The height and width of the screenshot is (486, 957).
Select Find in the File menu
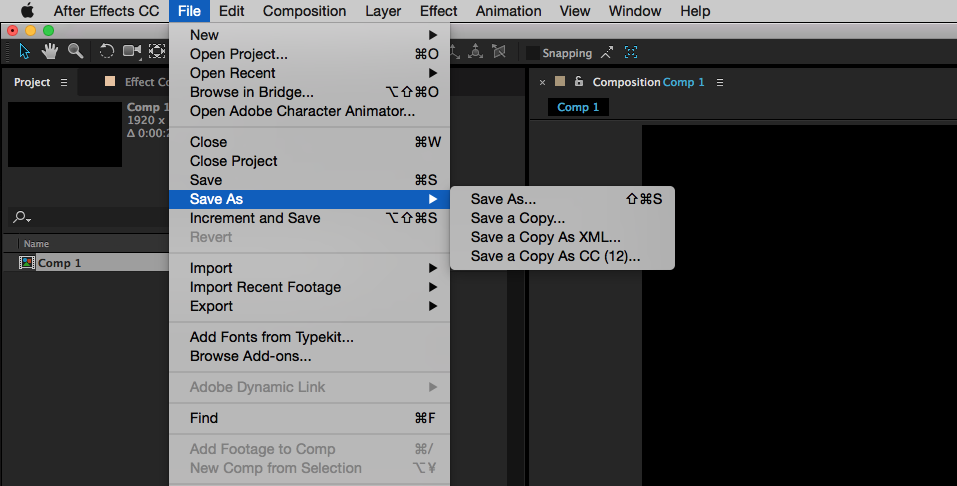click(x=309, y=418)
